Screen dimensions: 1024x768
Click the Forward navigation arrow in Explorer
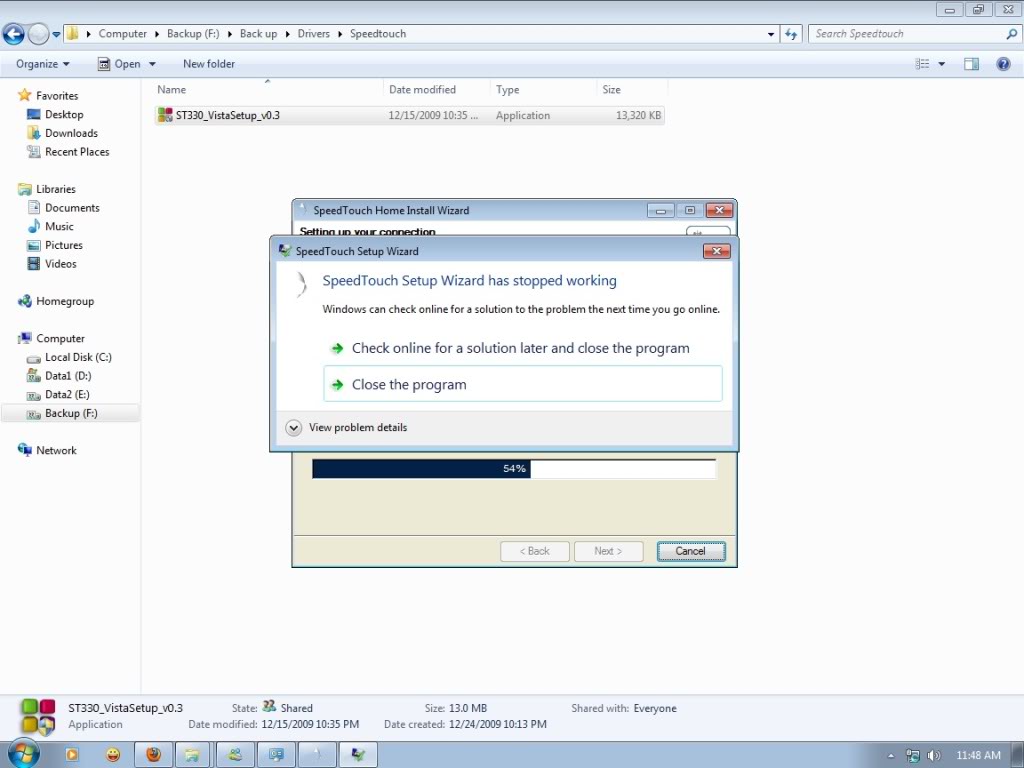click(39, 34)
